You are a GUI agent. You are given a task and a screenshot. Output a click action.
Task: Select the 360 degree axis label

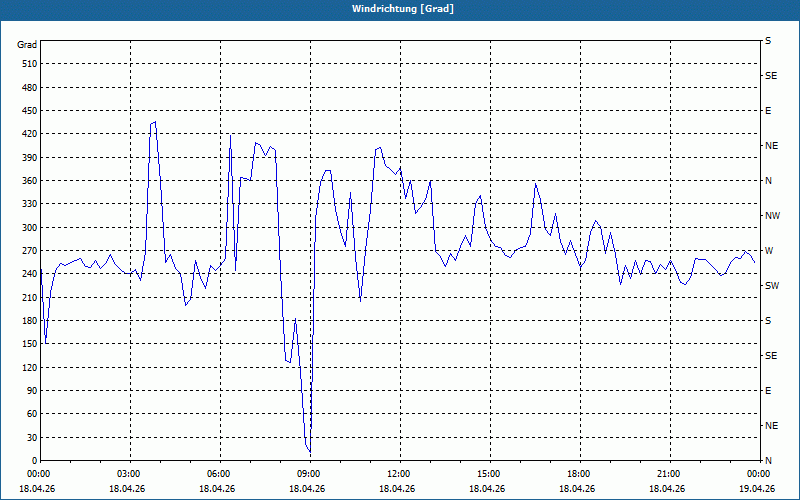click(30, 181)
